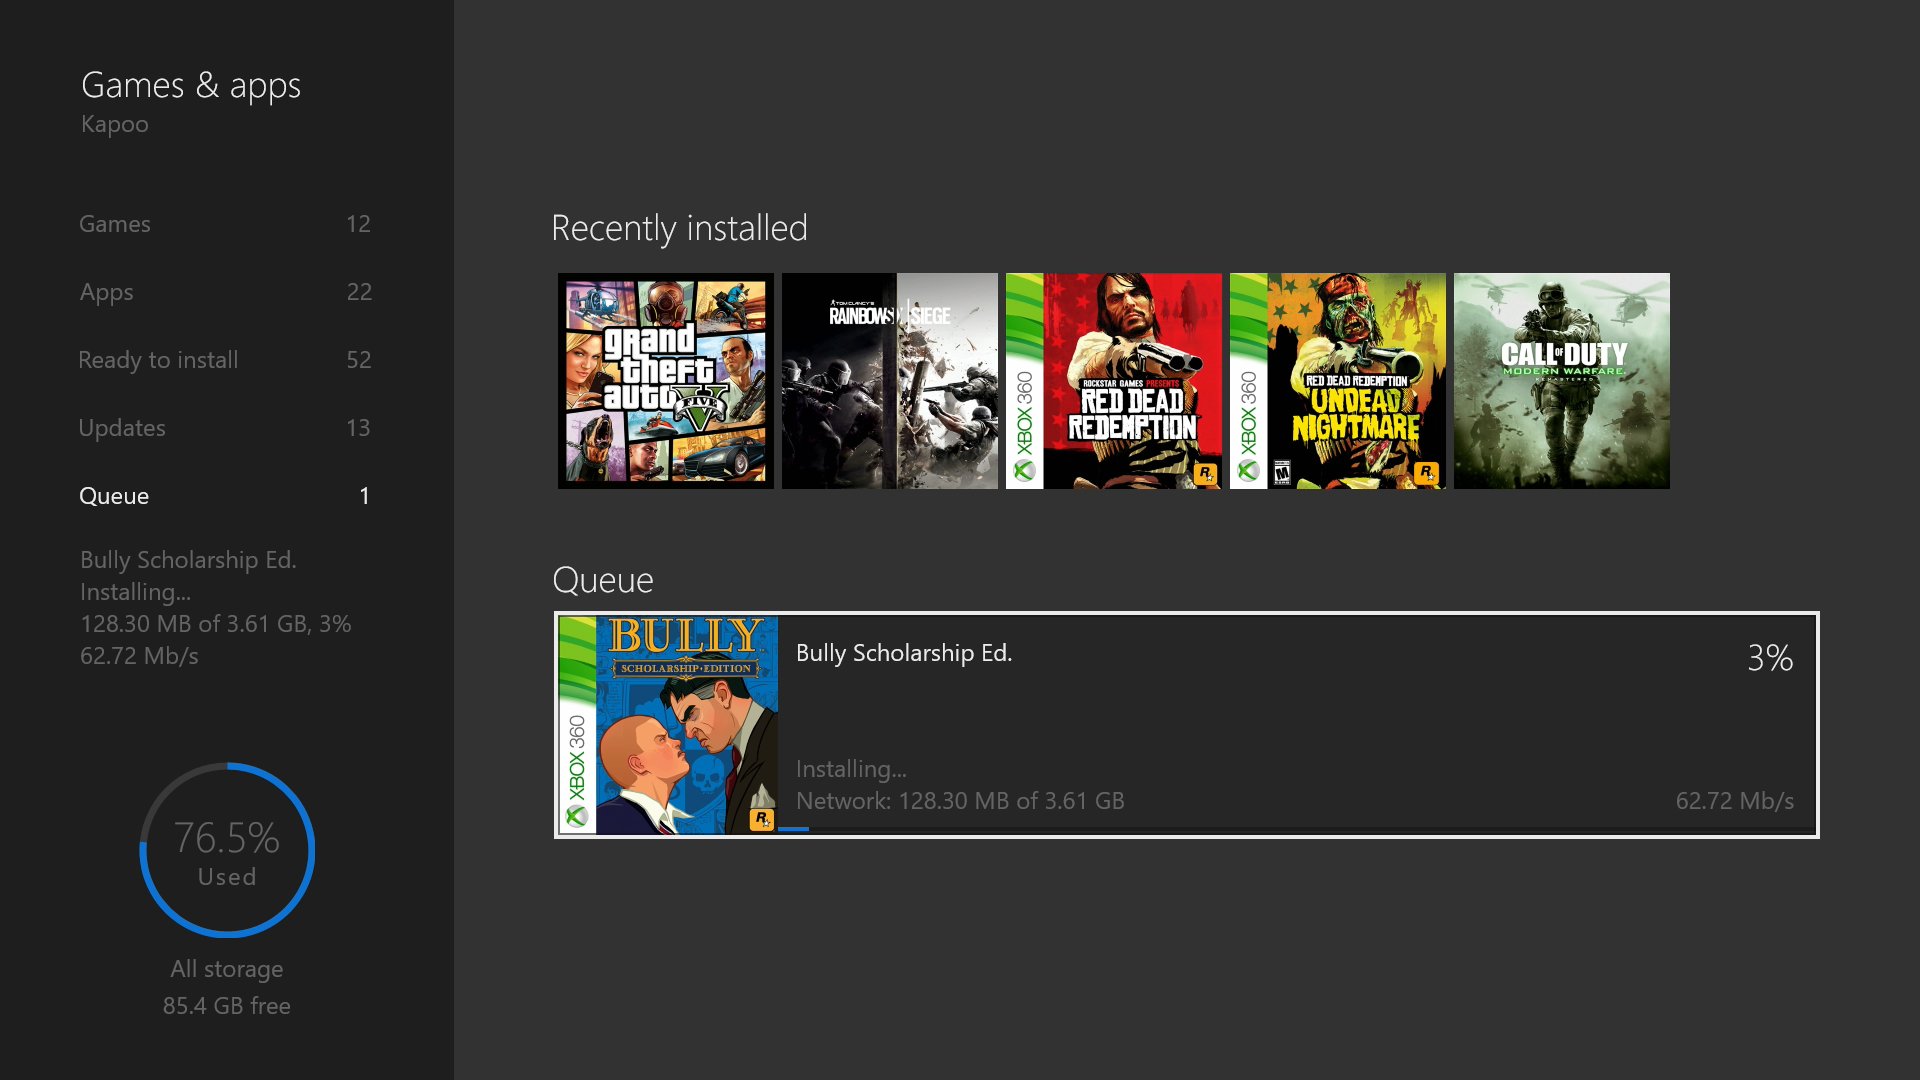Click the Recently installed heading
This screenshot has width=1920, height=1080.
[679, 229]
